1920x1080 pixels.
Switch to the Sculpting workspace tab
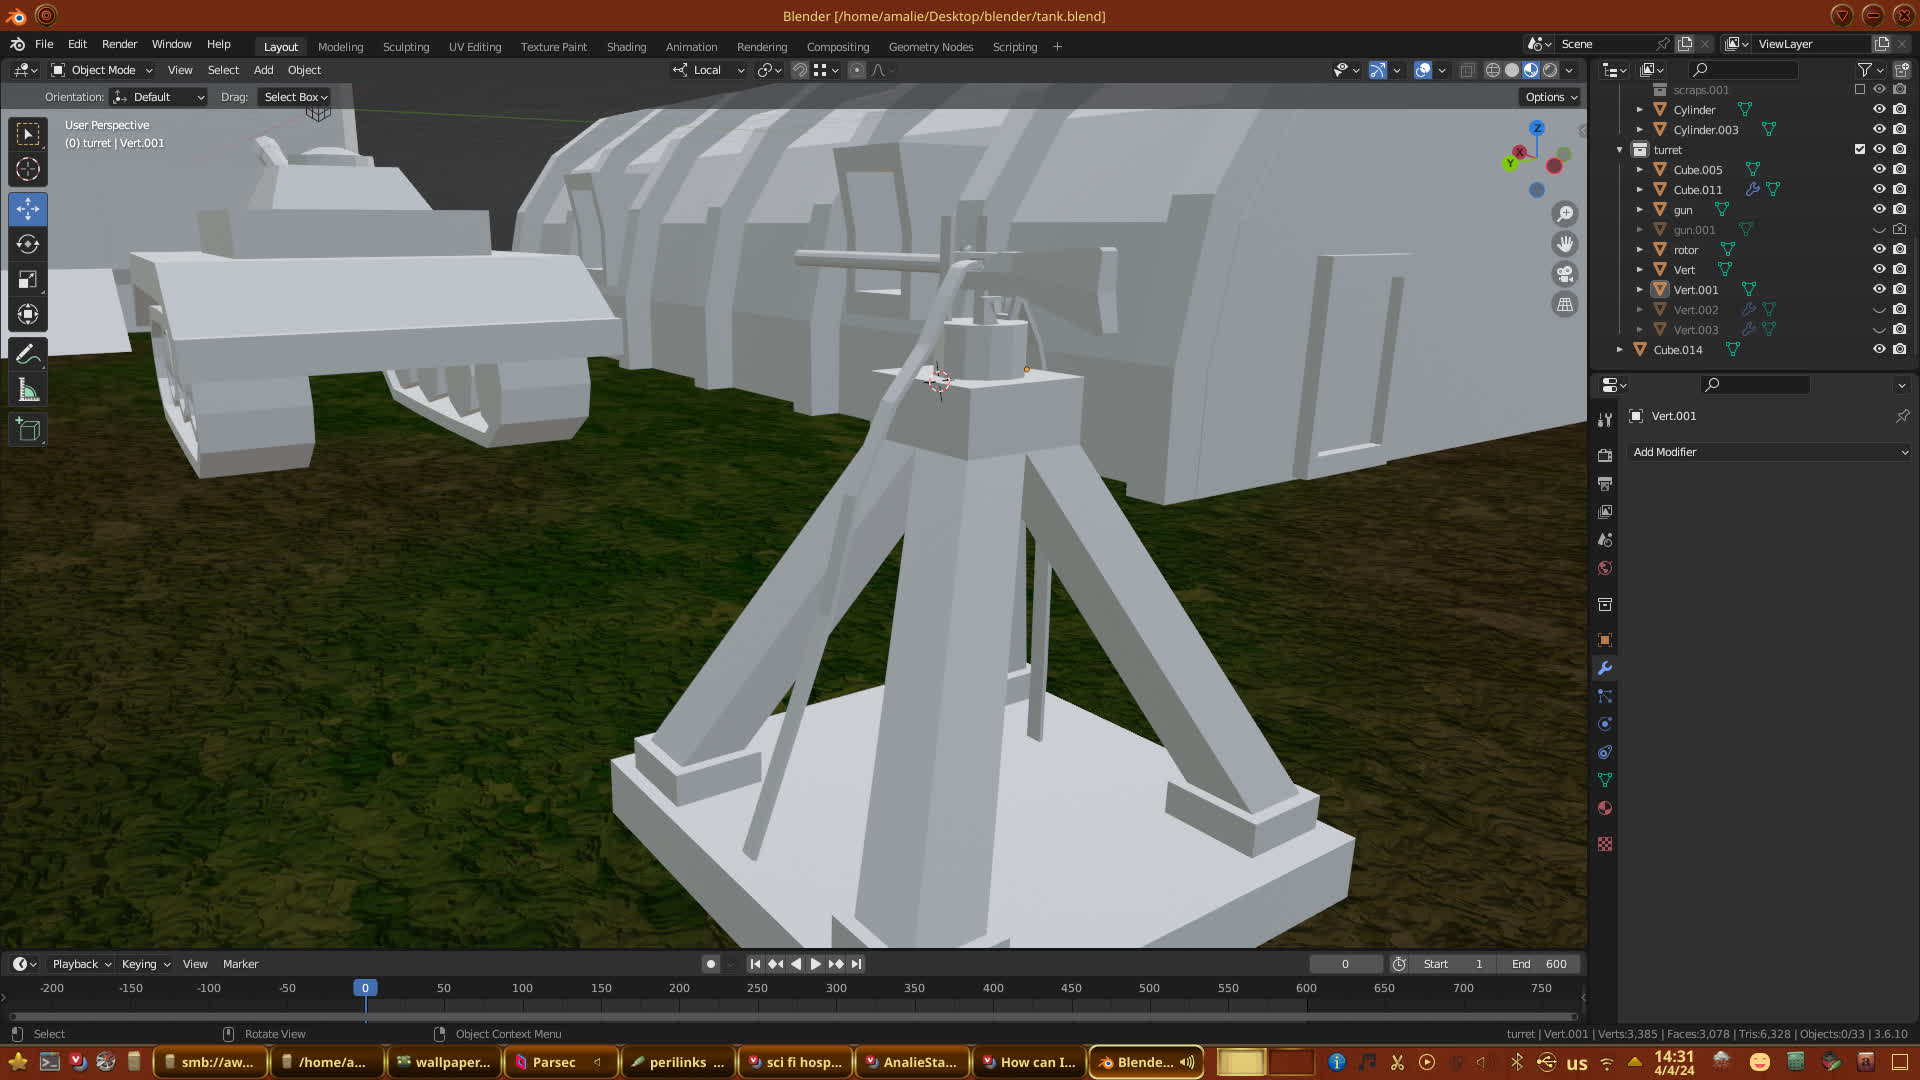tap(405, 47)
